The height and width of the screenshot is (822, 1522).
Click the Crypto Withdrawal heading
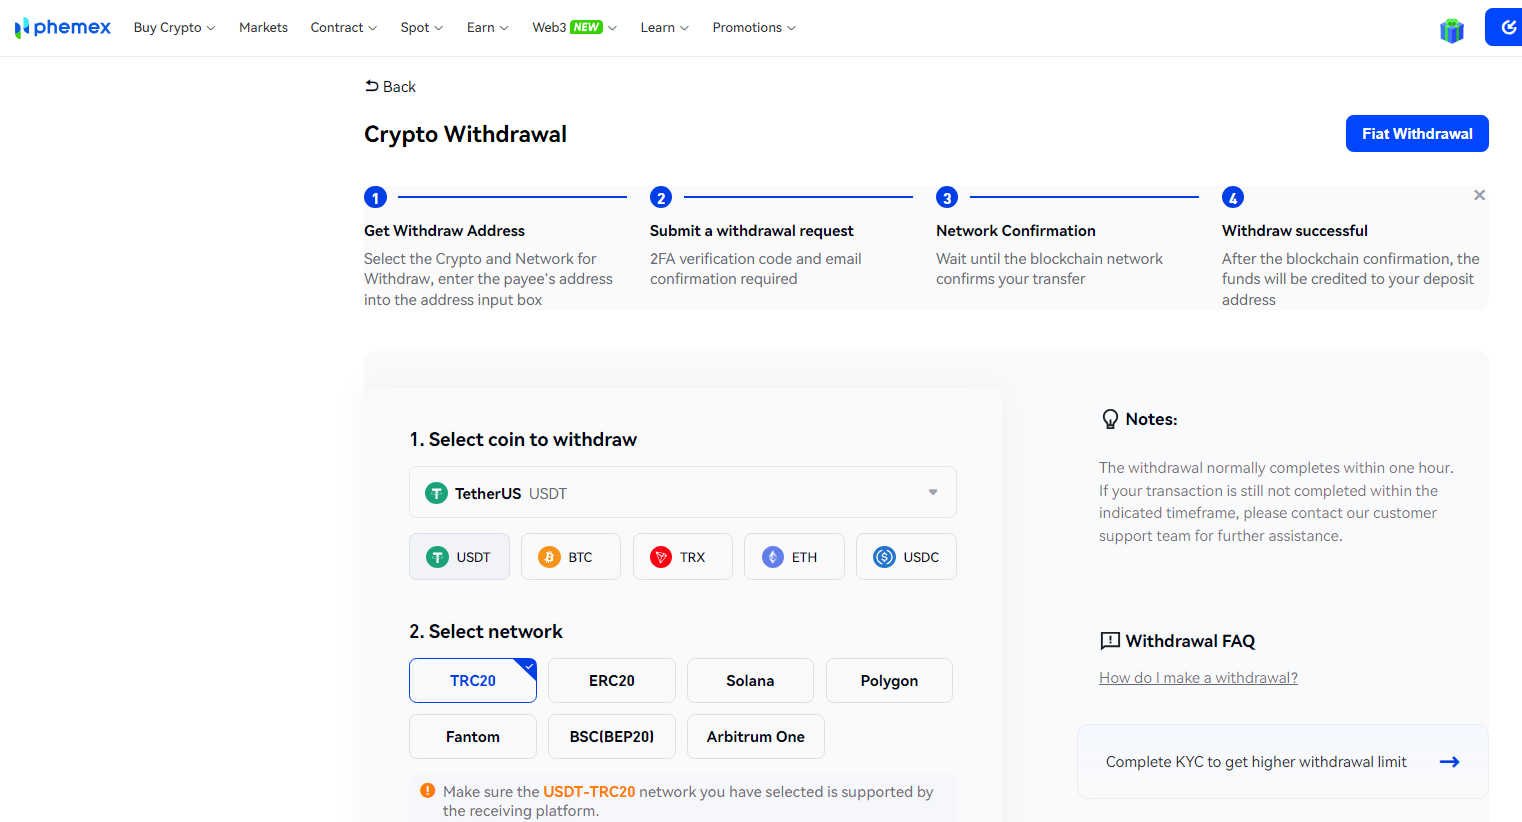465,134
